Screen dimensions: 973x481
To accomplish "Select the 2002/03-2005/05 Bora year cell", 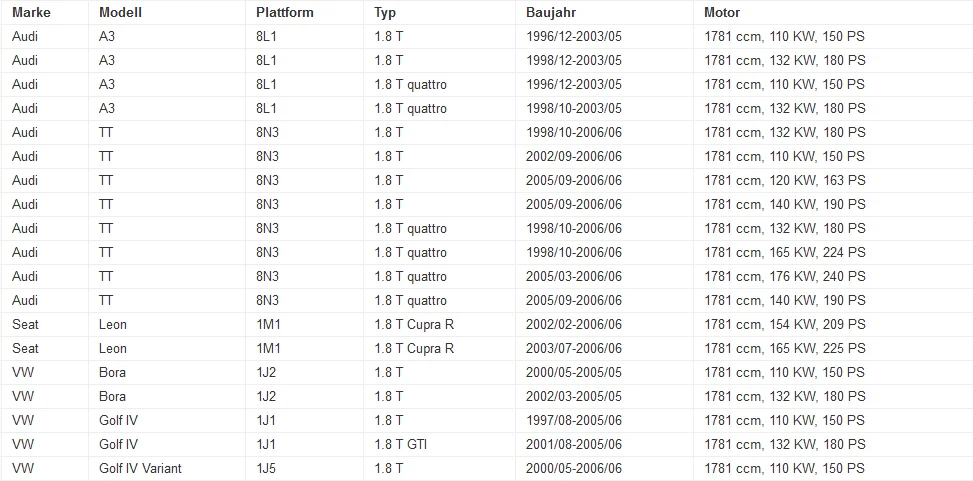I will pos(573,397).
